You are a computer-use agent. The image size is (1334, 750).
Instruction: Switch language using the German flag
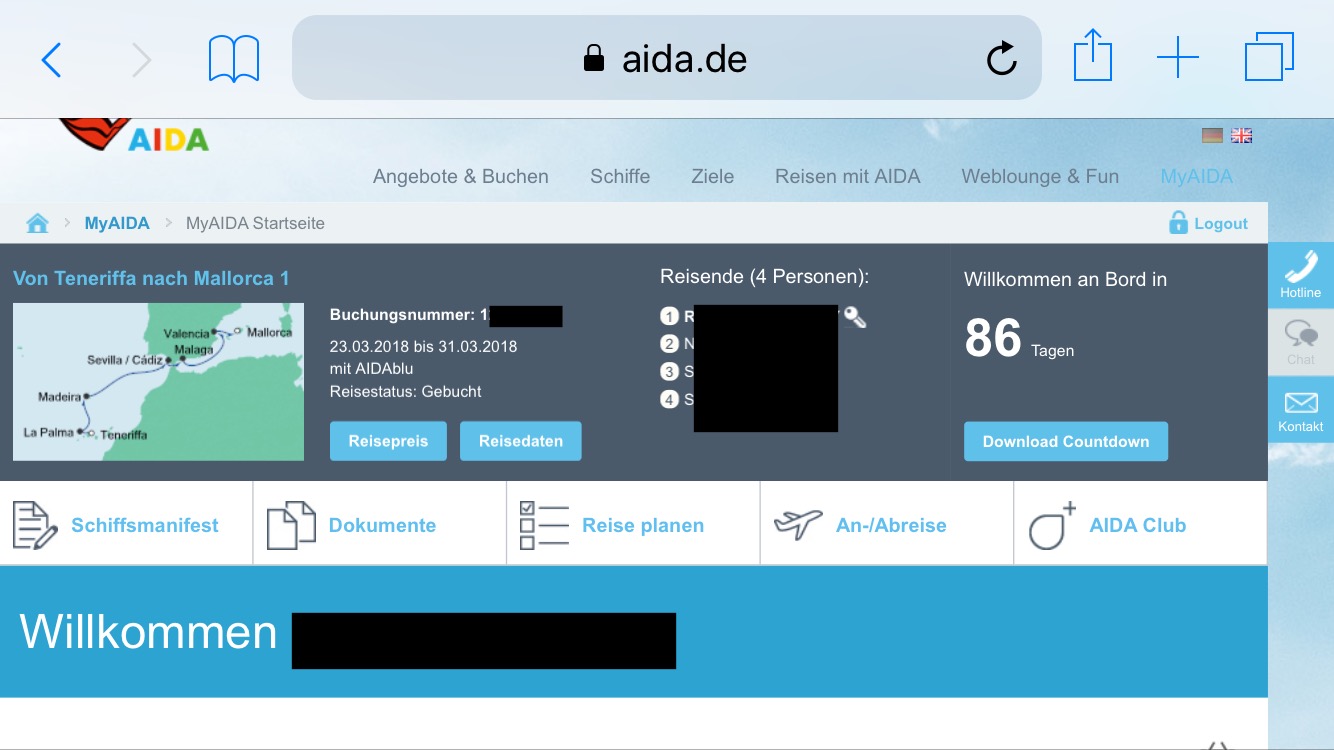(1212, 136)
